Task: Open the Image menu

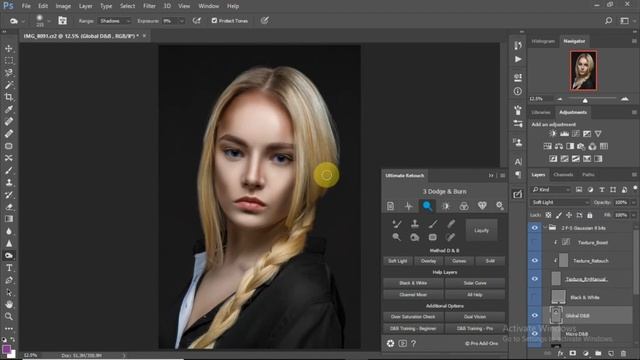Action: coord(63,6)
